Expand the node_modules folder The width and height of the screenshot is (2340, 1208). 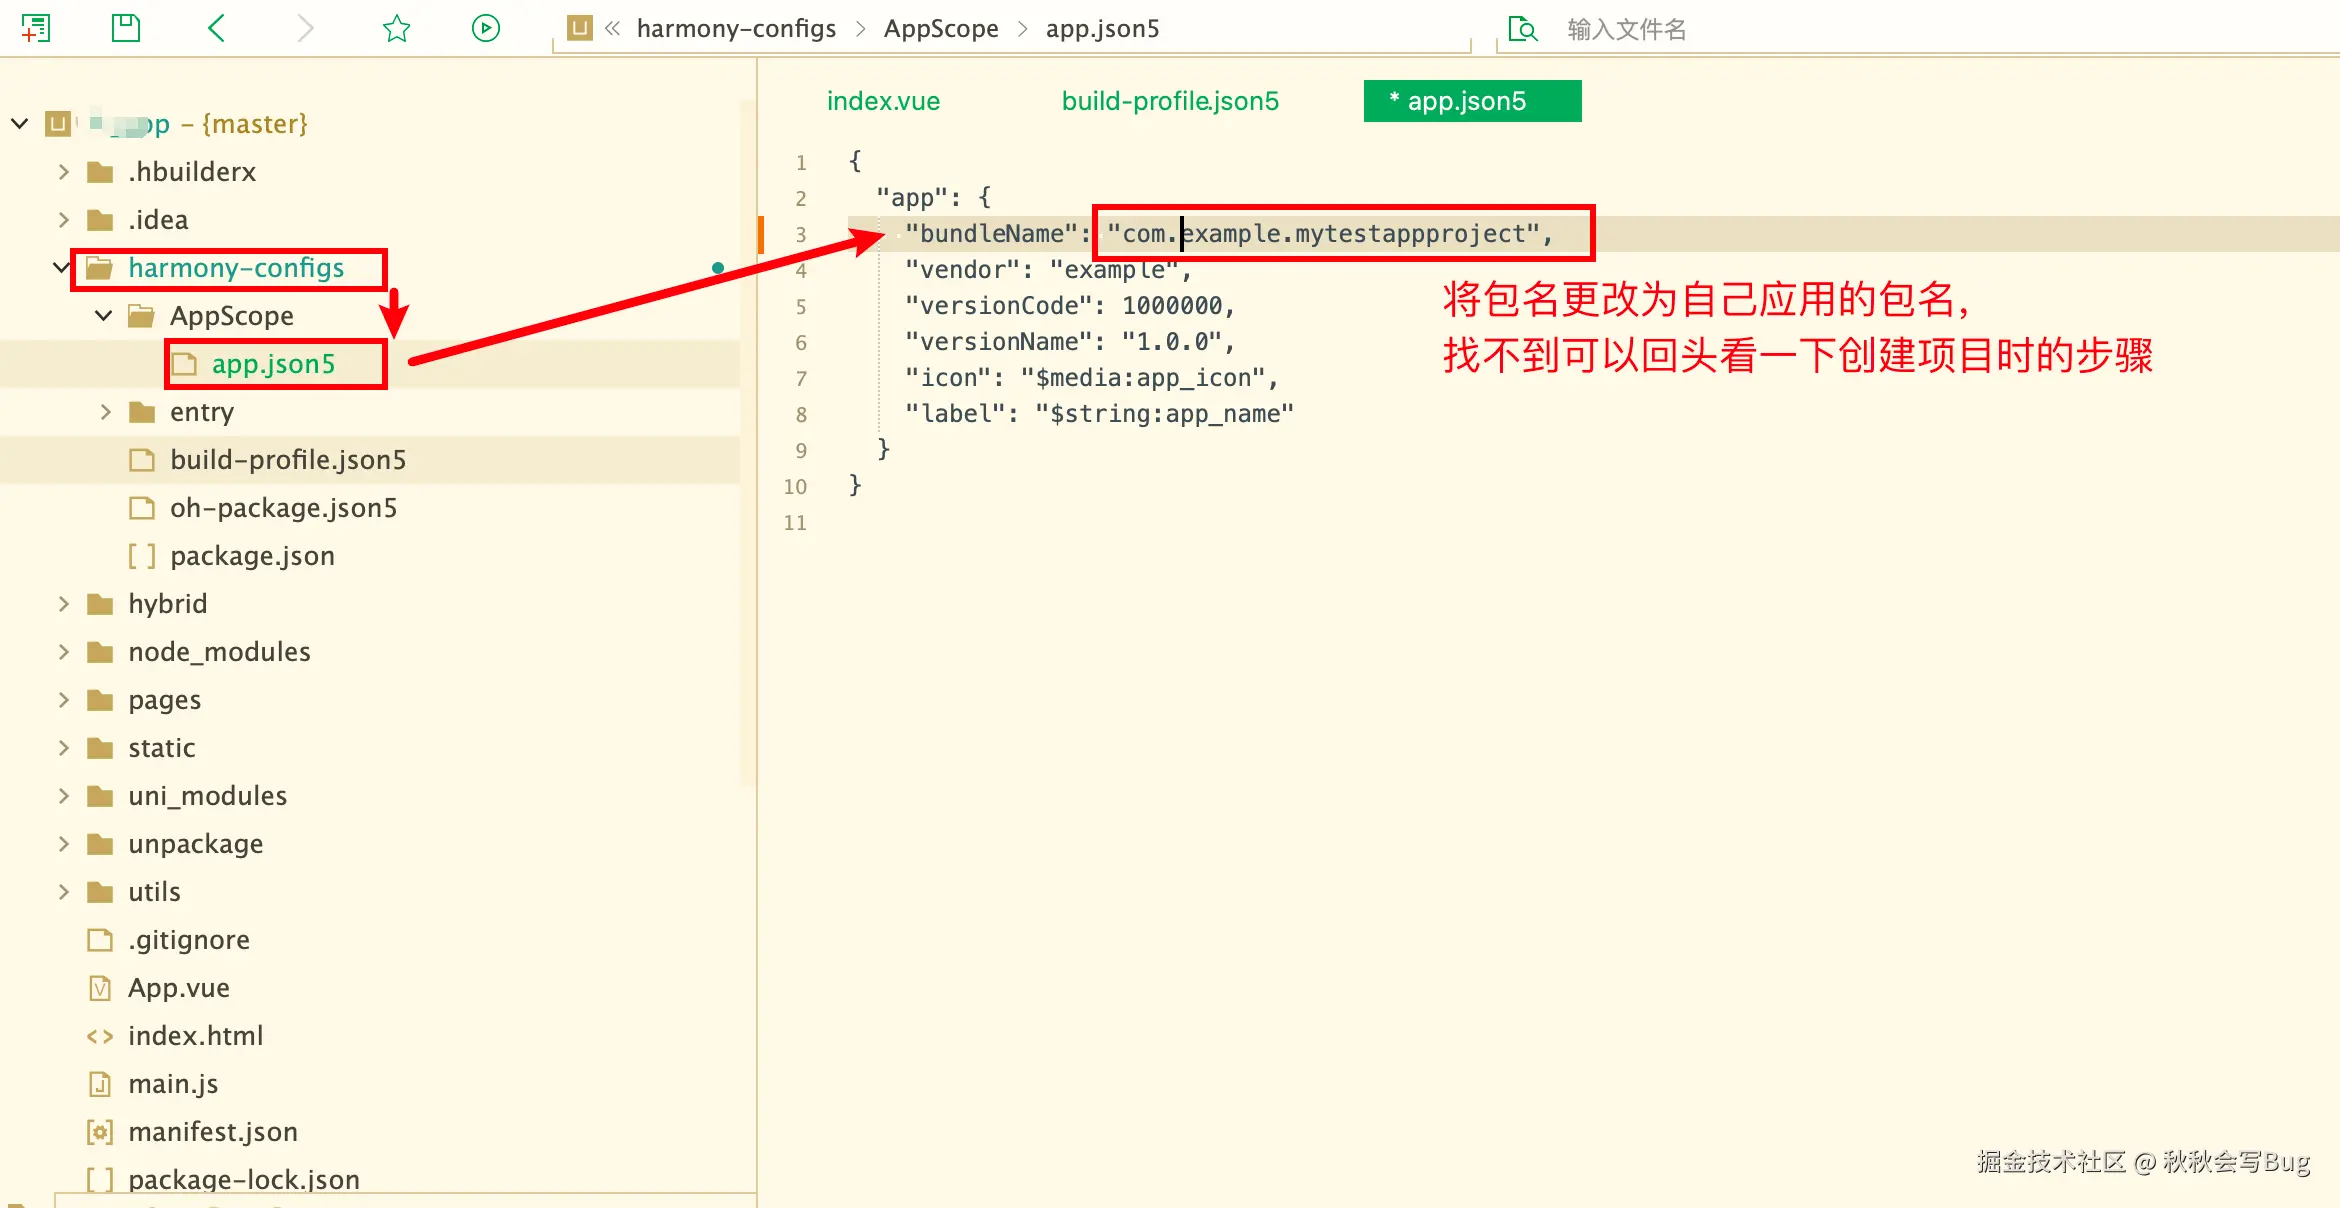coord(64,652)
